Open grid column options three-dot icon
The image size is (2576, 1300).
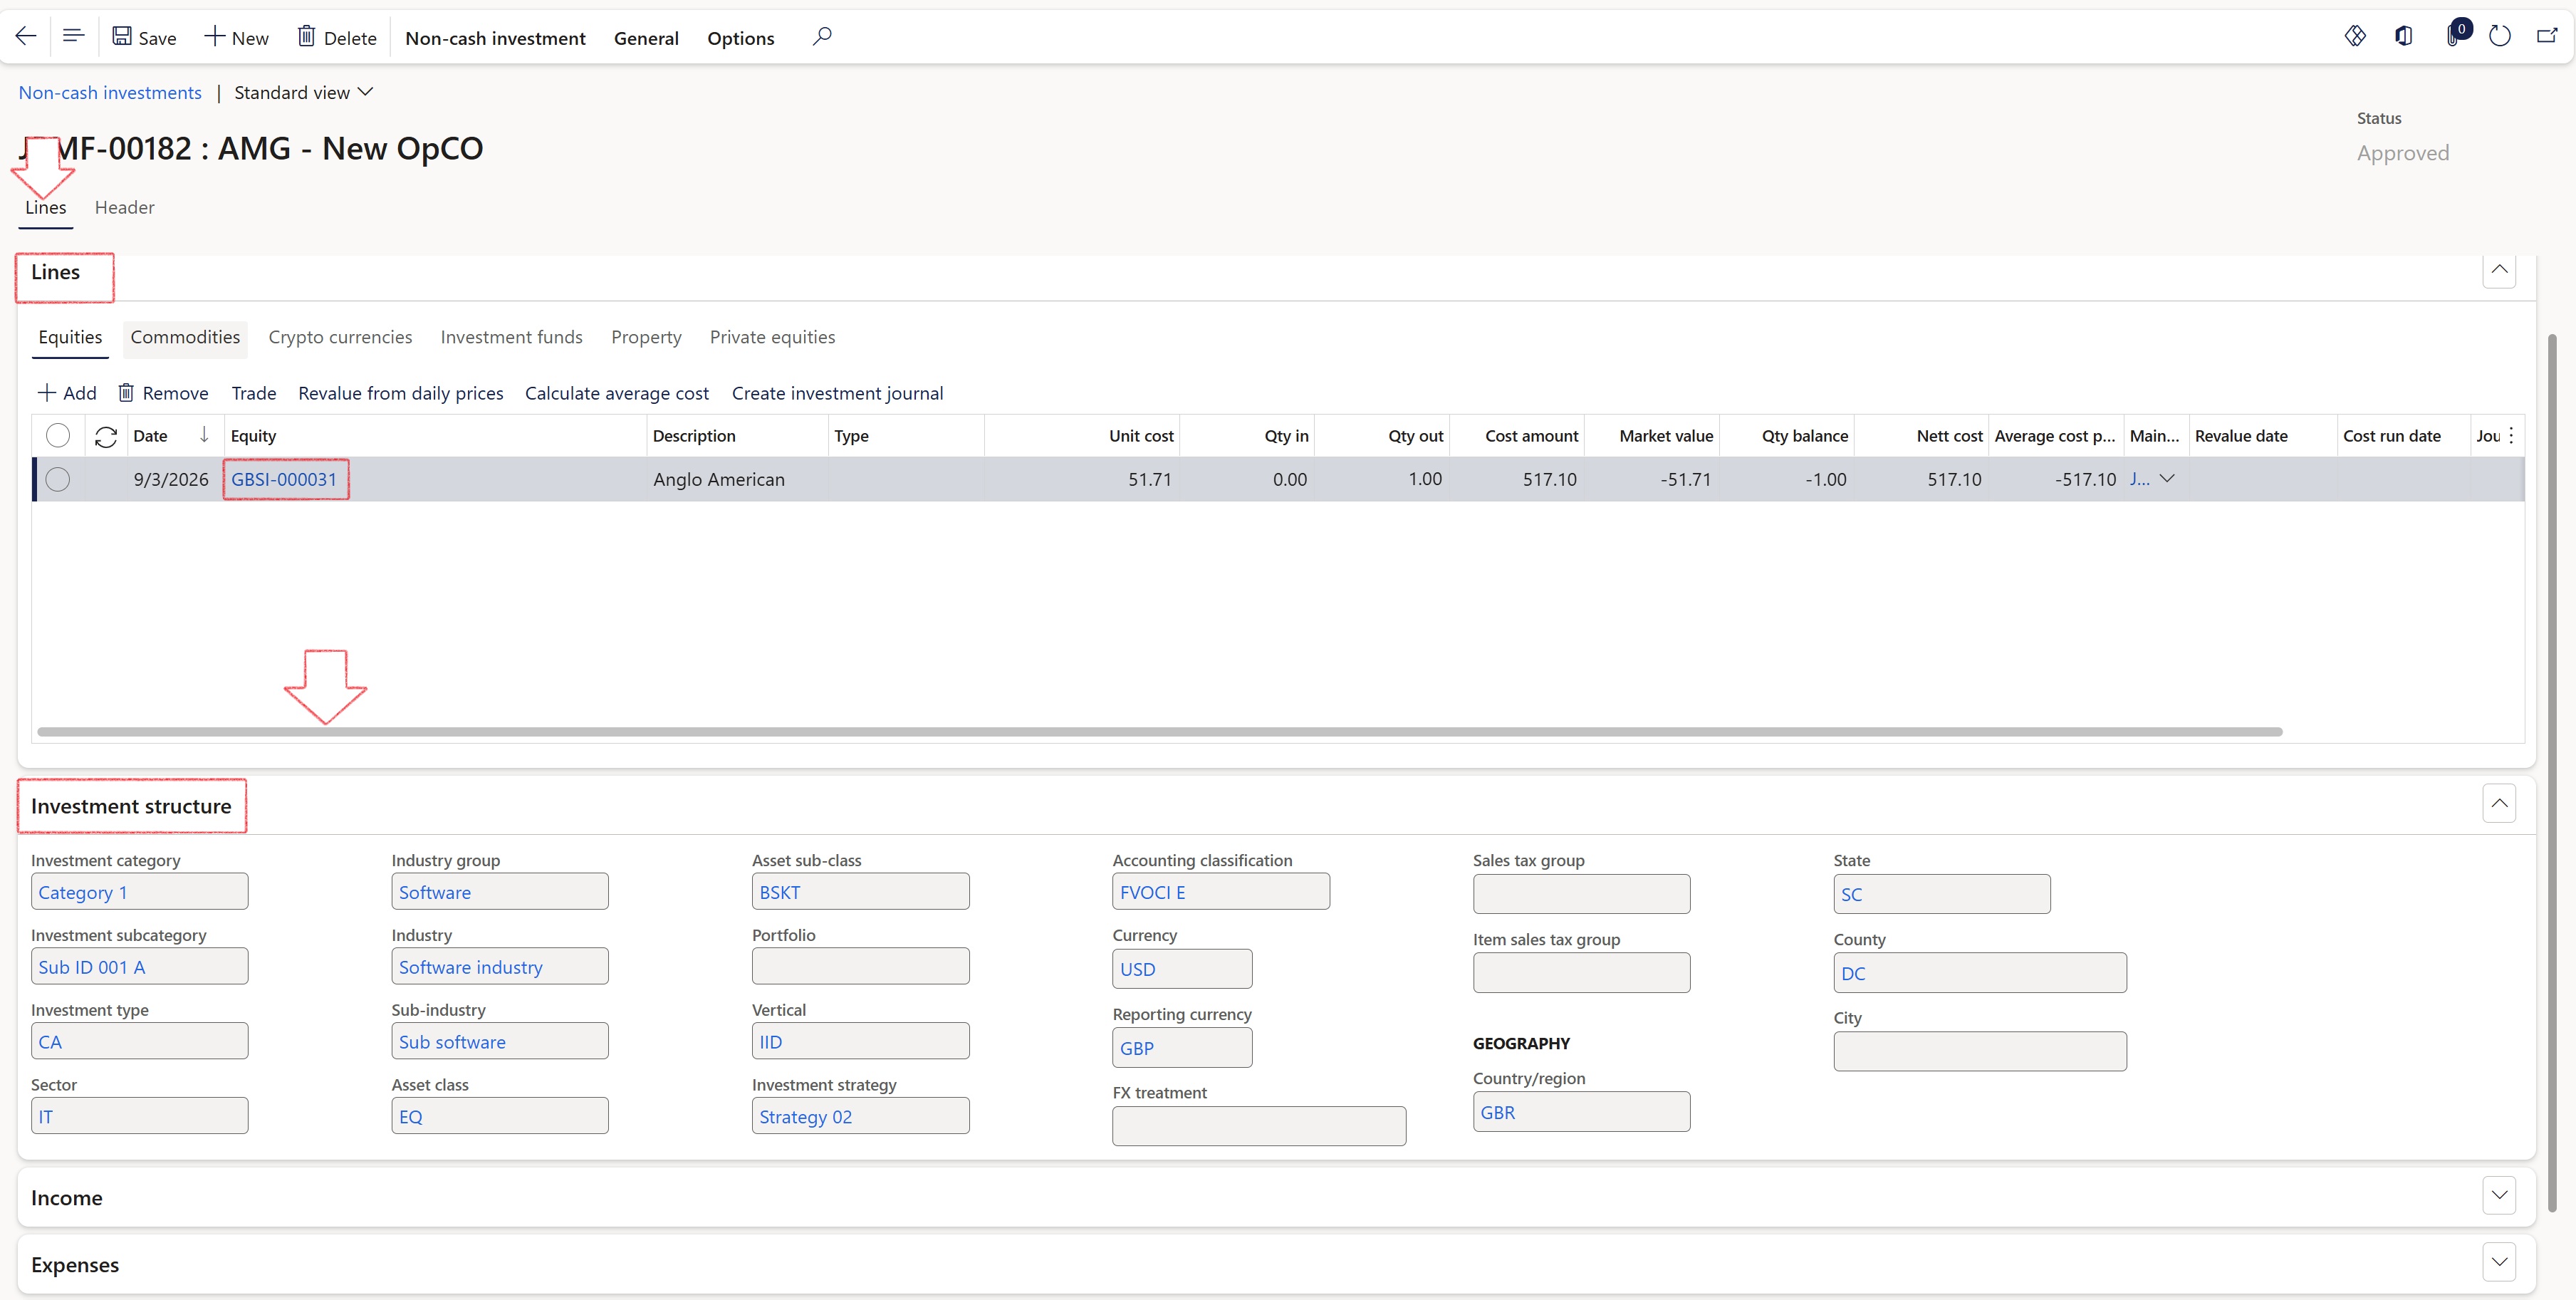coord(2511,436)
